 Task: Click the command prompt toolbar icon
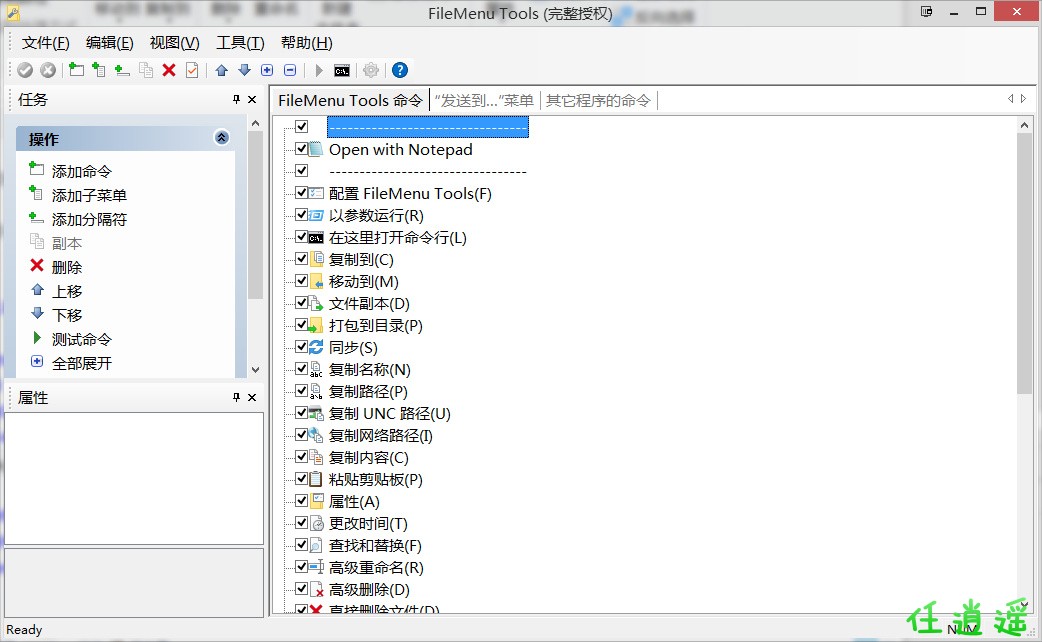click(x=342, y=70)
